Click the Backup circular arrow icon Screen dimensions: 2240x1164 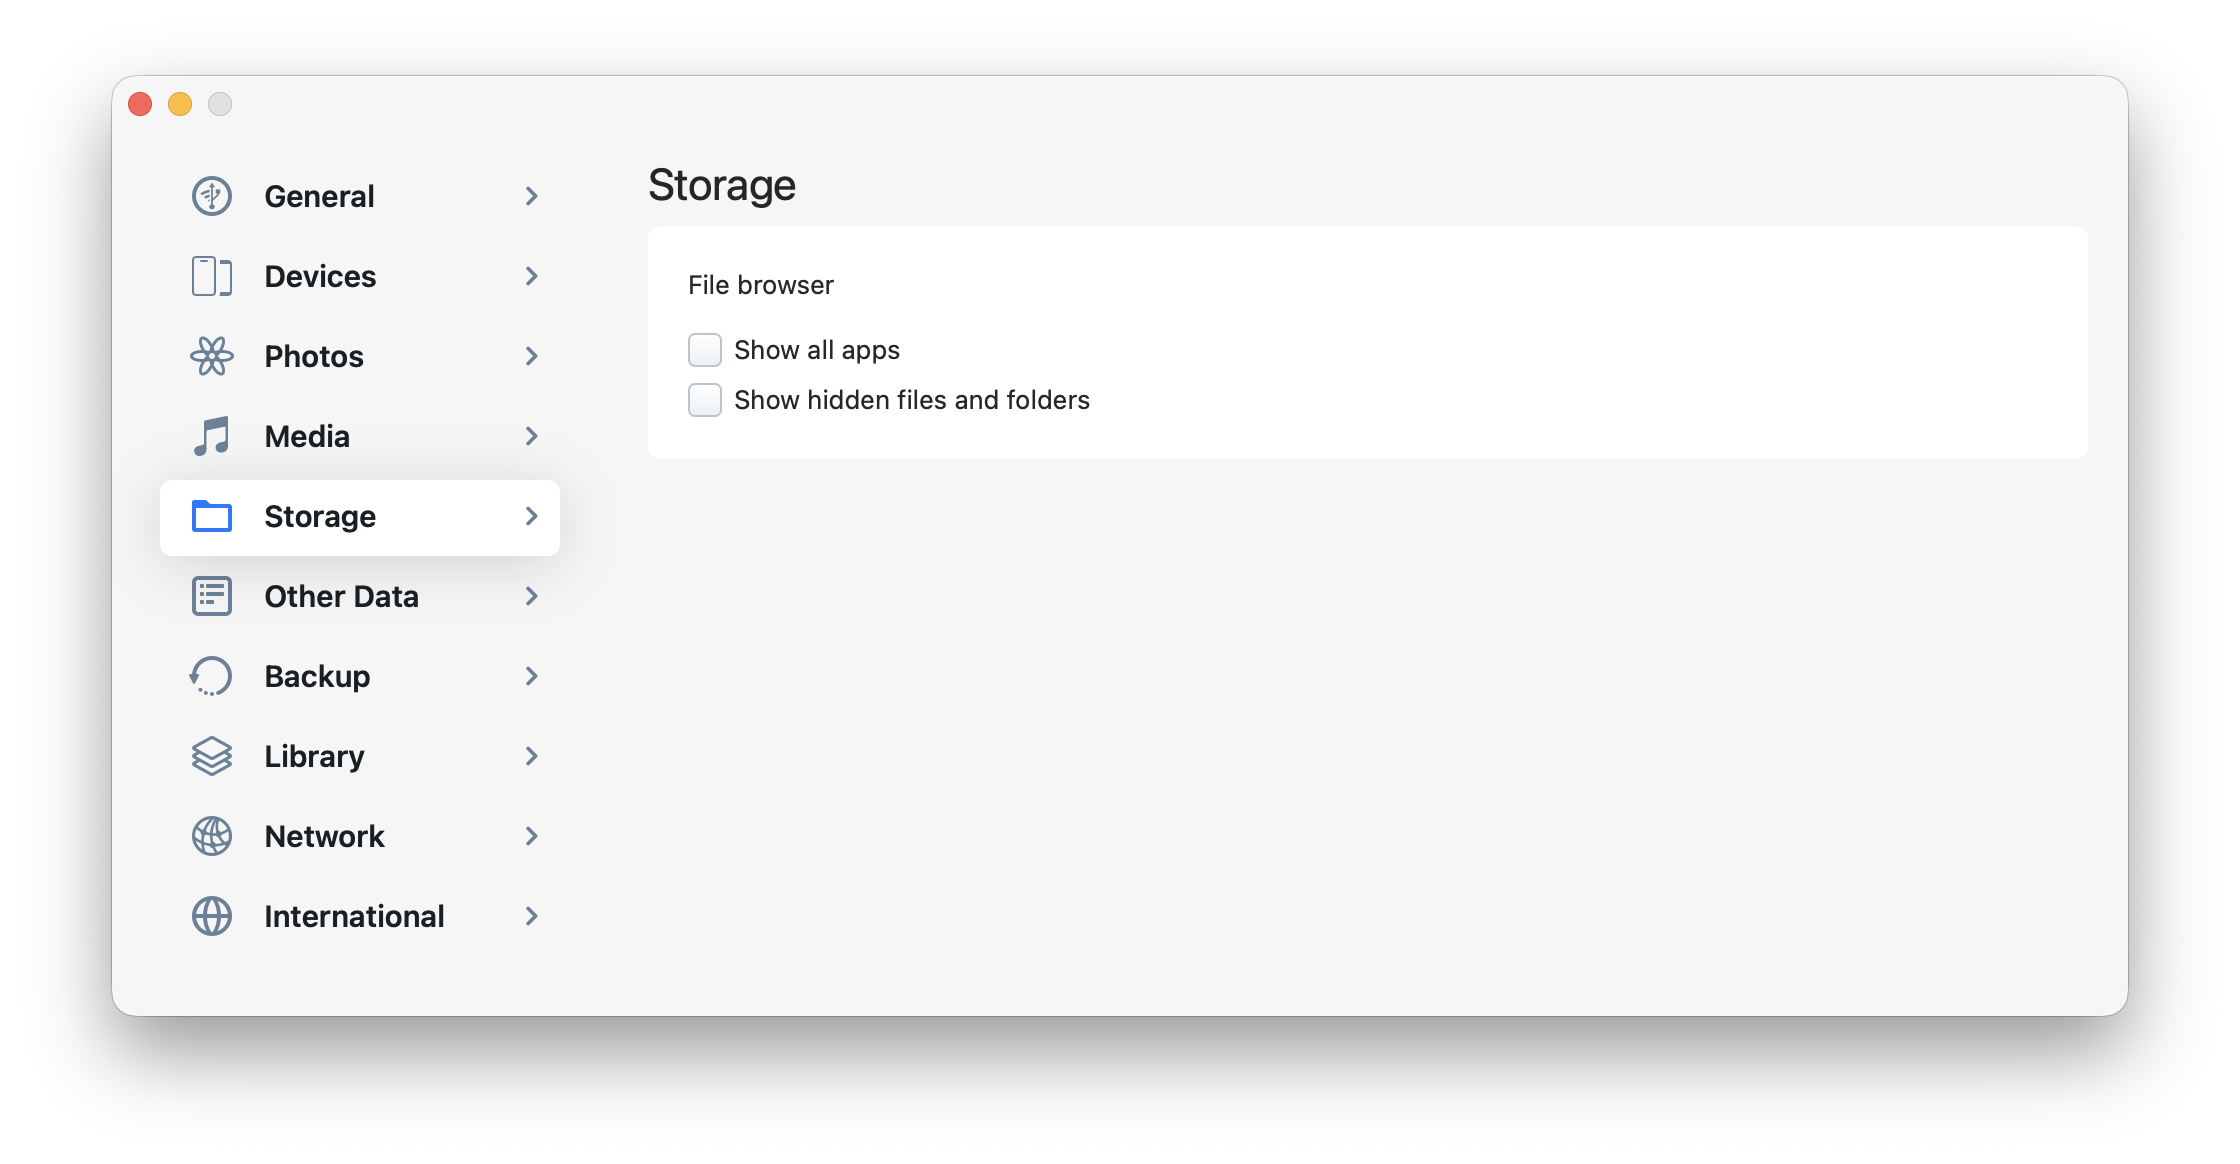[212, 676]
